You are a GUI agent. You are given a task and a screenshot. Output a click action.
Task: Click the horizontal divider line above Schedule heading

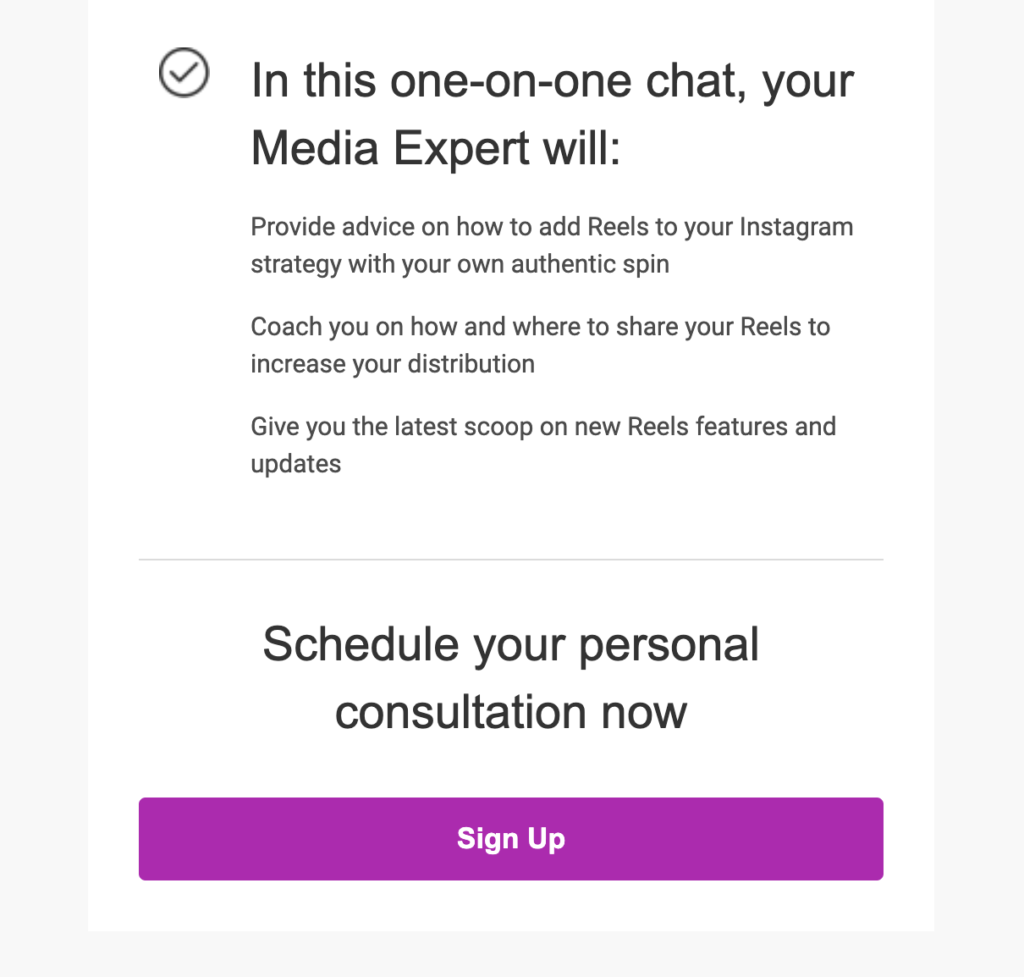click(x=511, y=560)
